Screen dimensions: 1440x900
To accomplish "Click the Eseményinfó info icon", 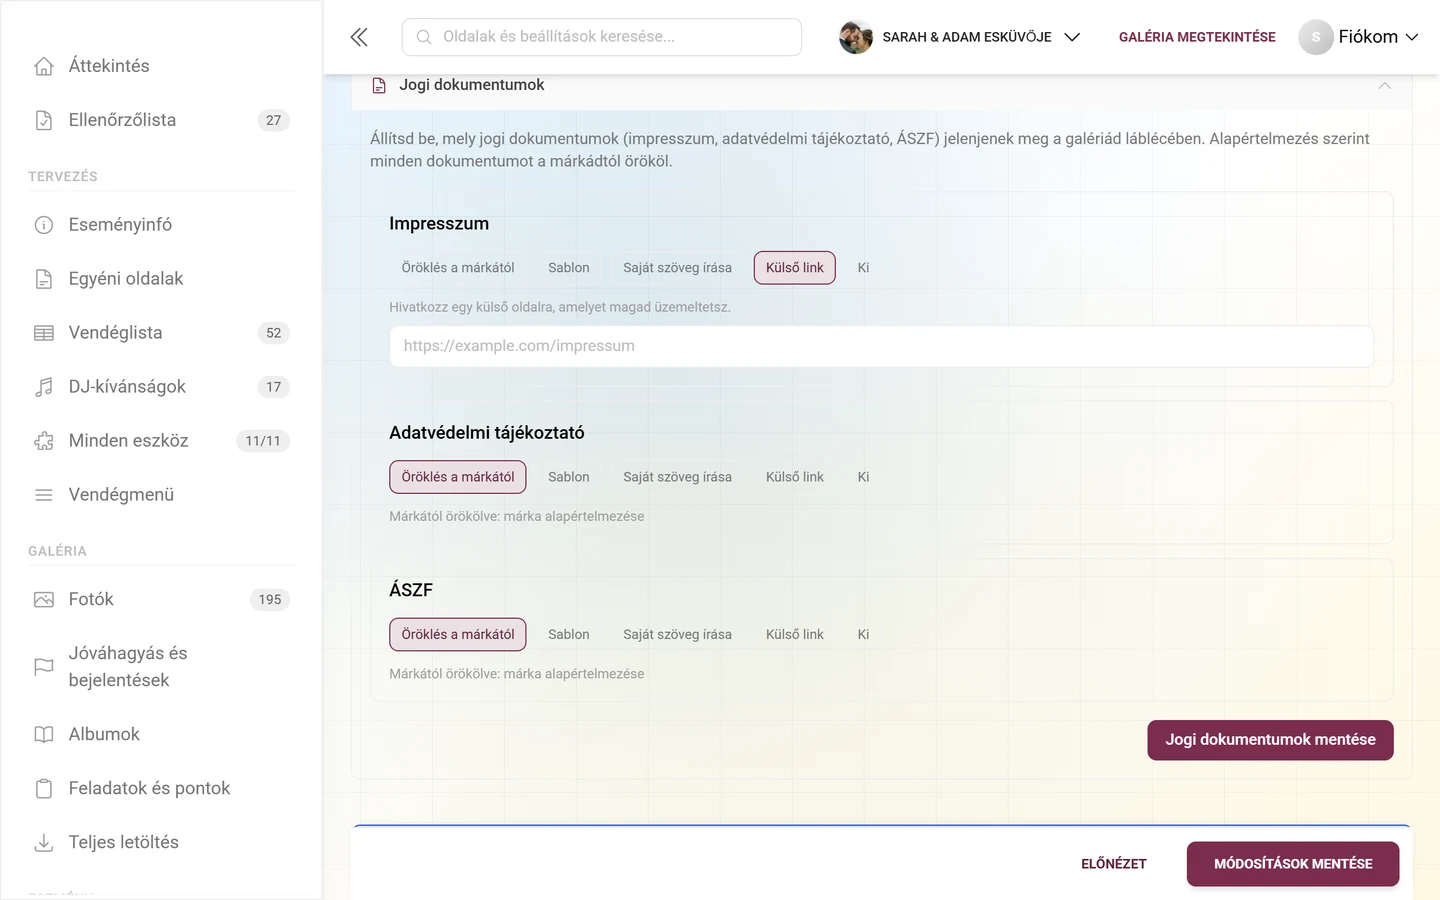I will [44, 225].
